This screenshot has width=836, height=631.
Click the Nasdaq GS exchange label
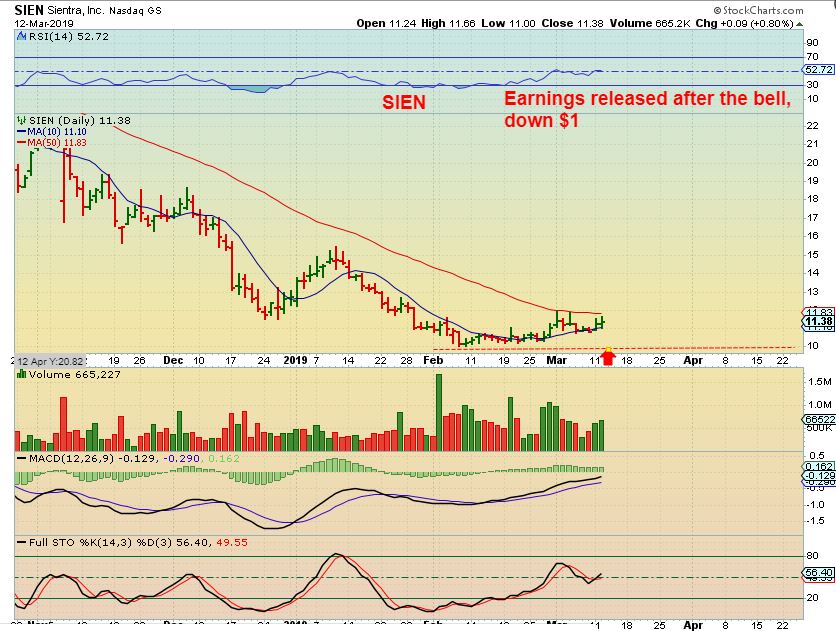pos(135,11)
